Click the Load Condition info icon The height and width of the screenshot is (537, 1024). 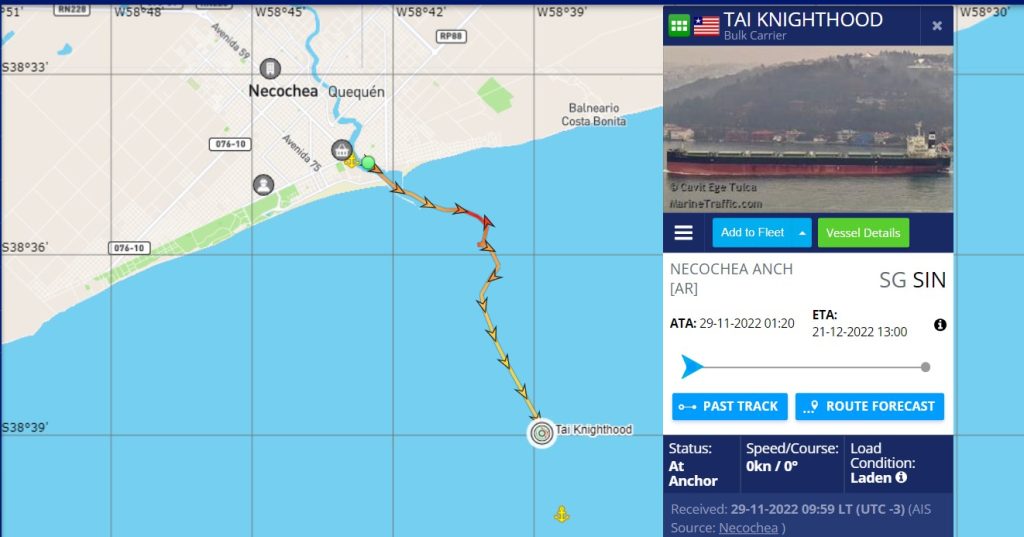click(x=901, y=478)
